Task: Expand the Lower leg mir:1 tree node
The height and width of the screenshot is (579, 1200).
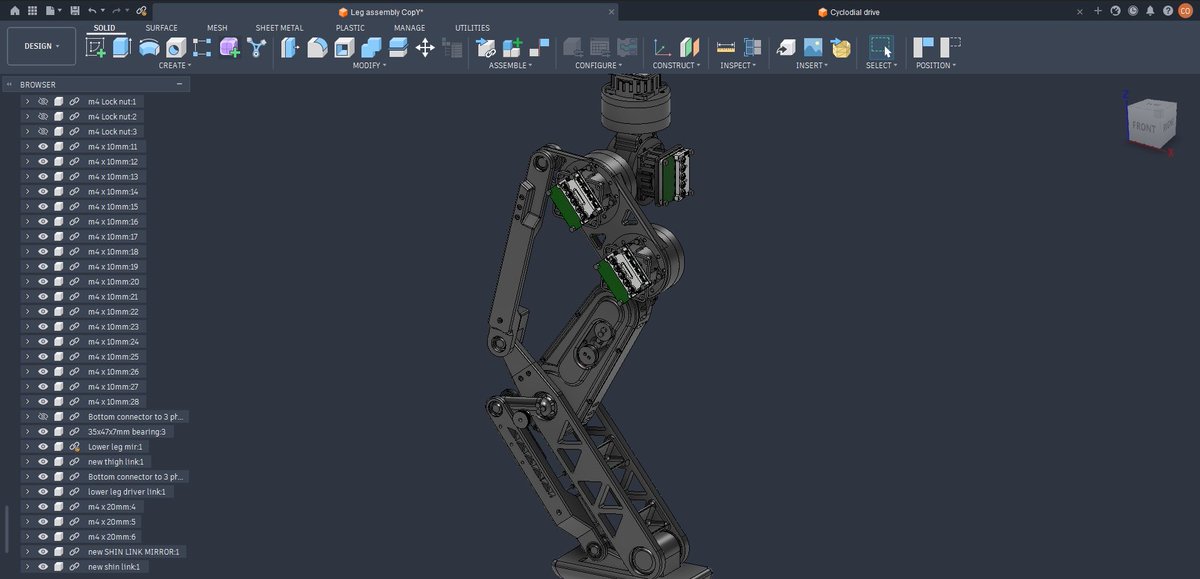Action: click(27, 447)
